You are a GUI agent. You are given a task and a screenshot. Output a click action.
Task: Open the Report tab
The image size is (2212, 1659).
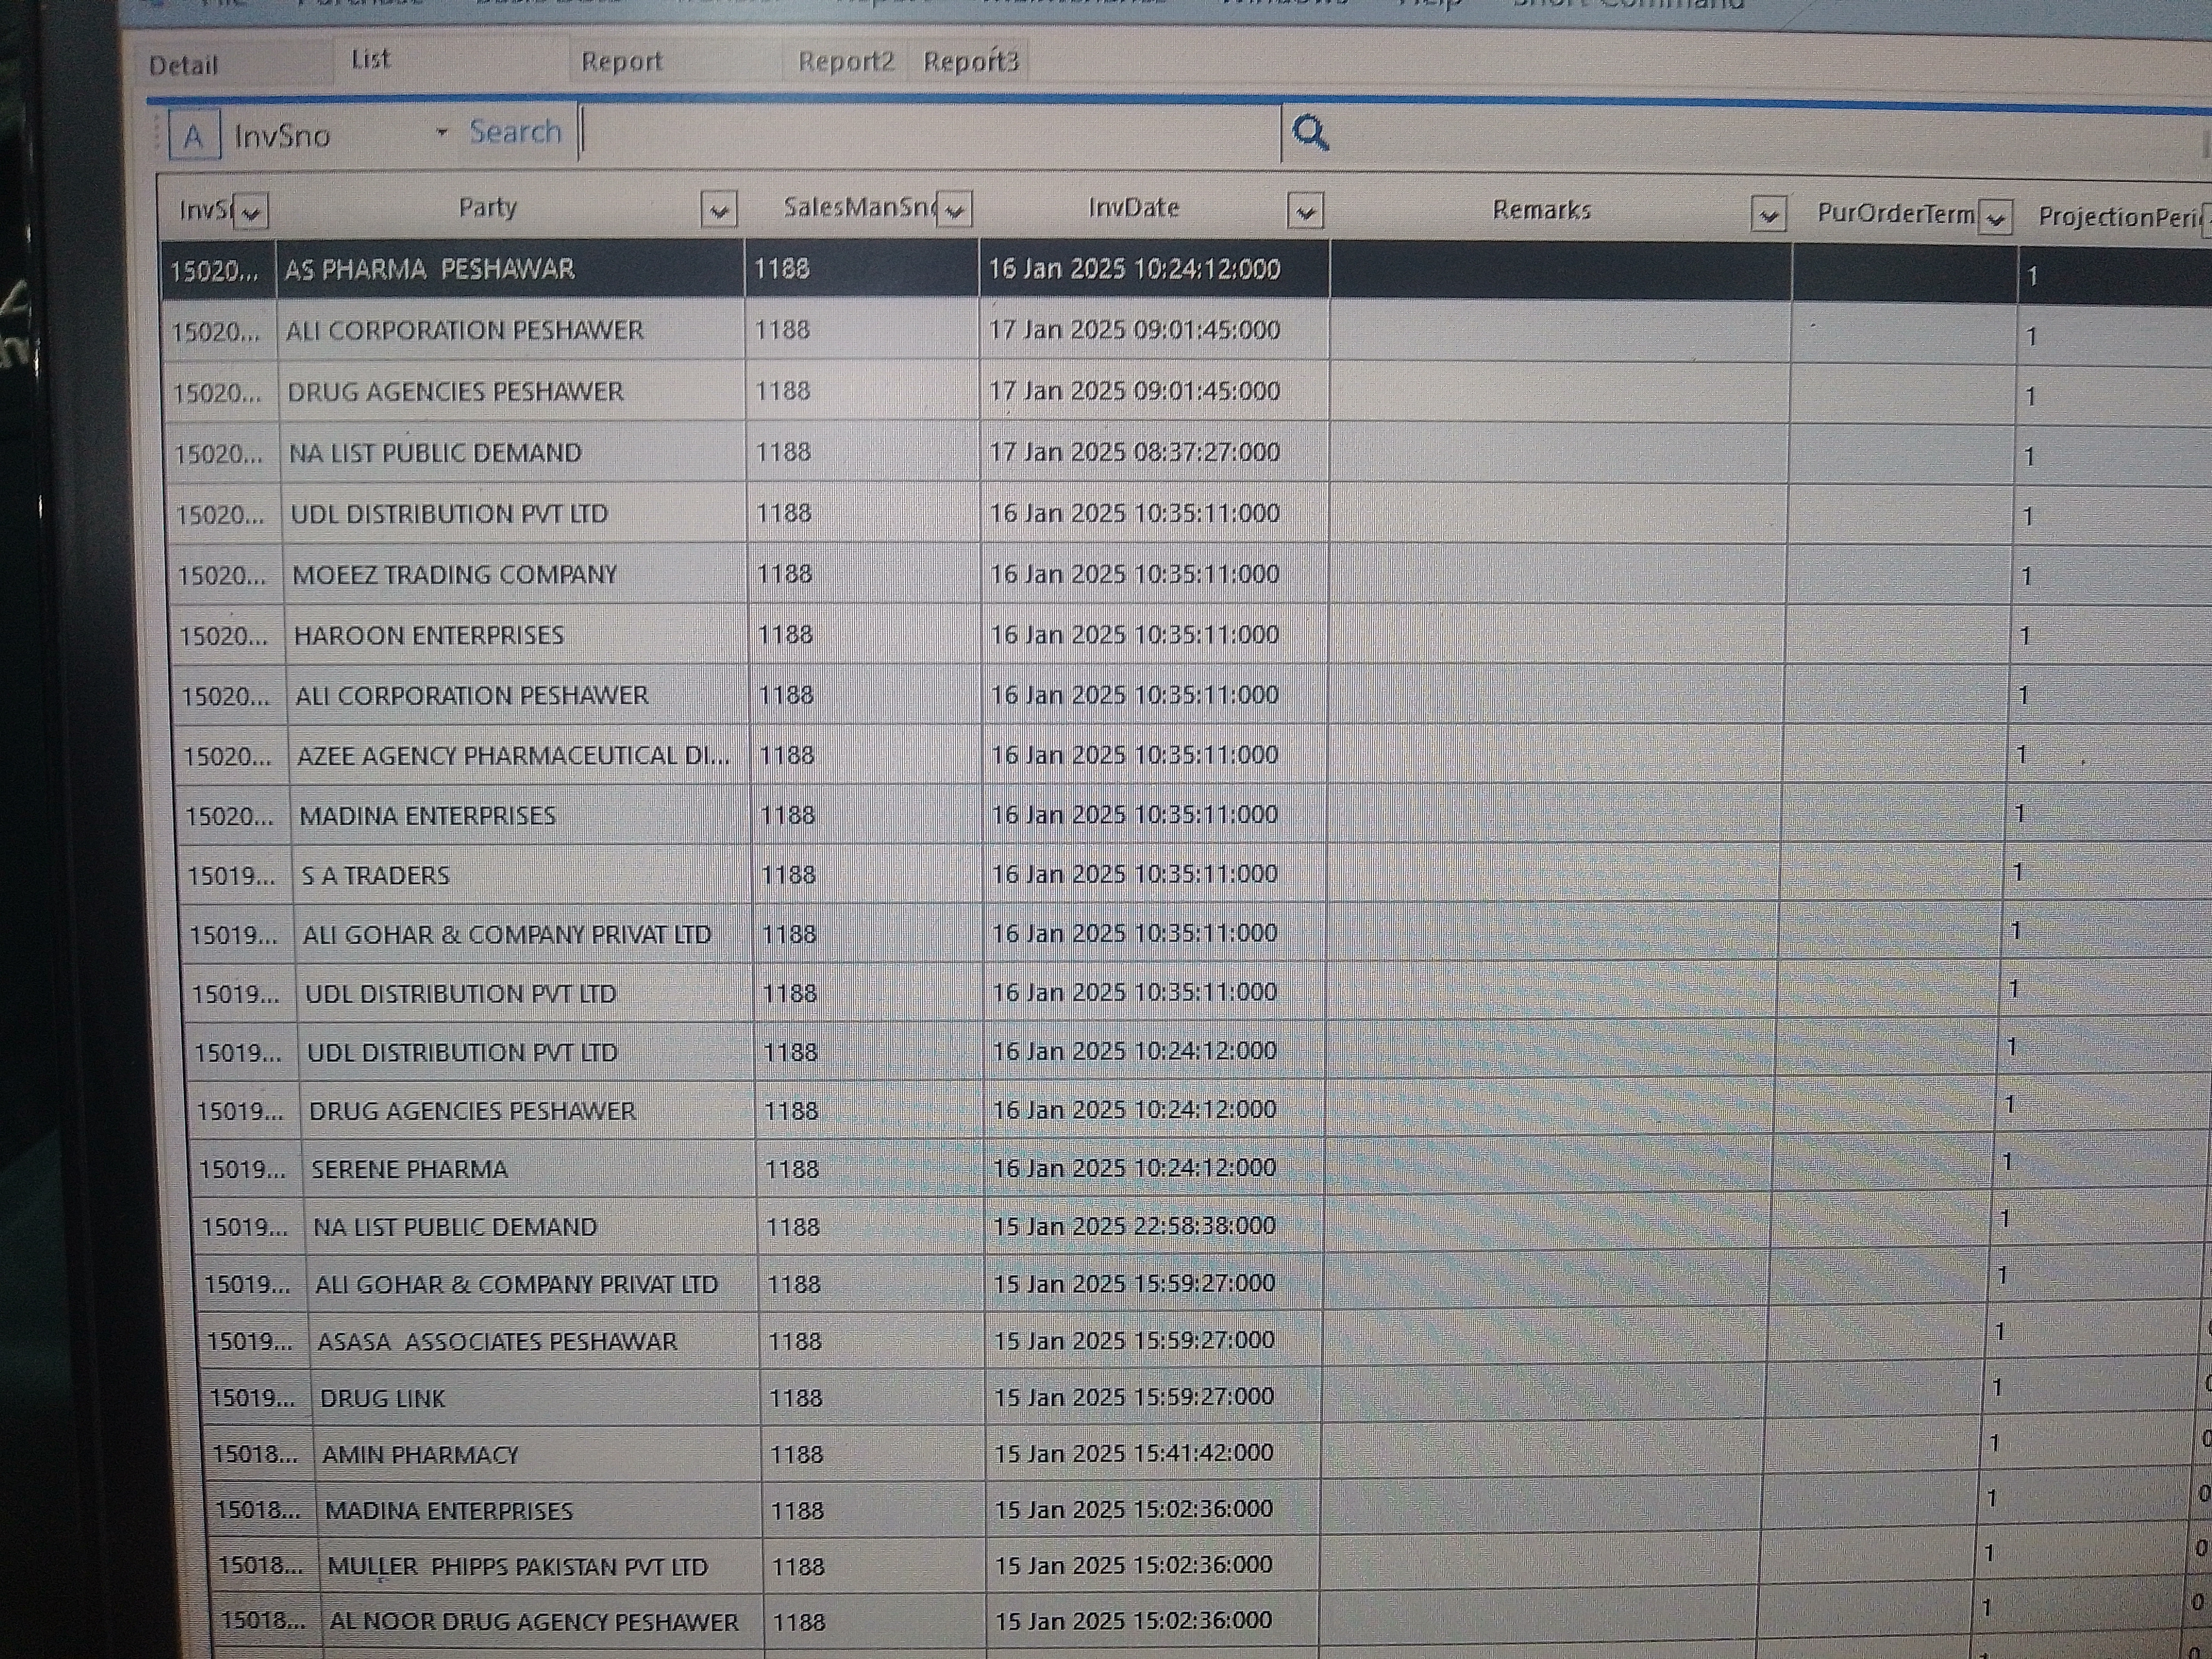click(x=622, y=62)
